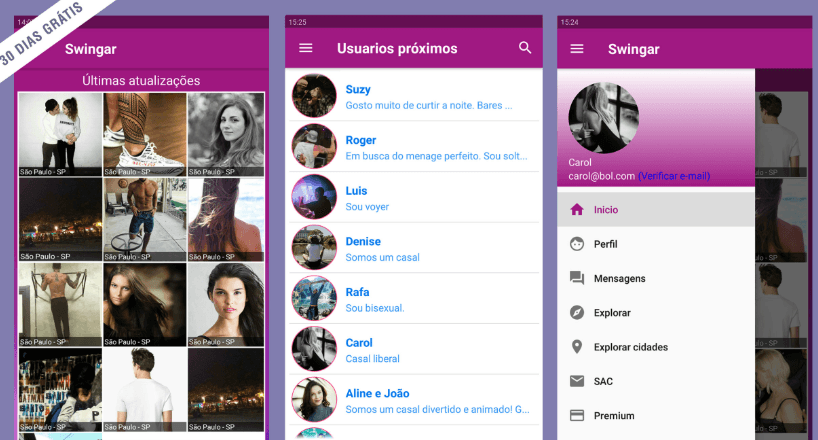Open graffiti wall photo thumbnail
Image resolution: width=818 pixels, height=440 pixels.
[61, 389]
